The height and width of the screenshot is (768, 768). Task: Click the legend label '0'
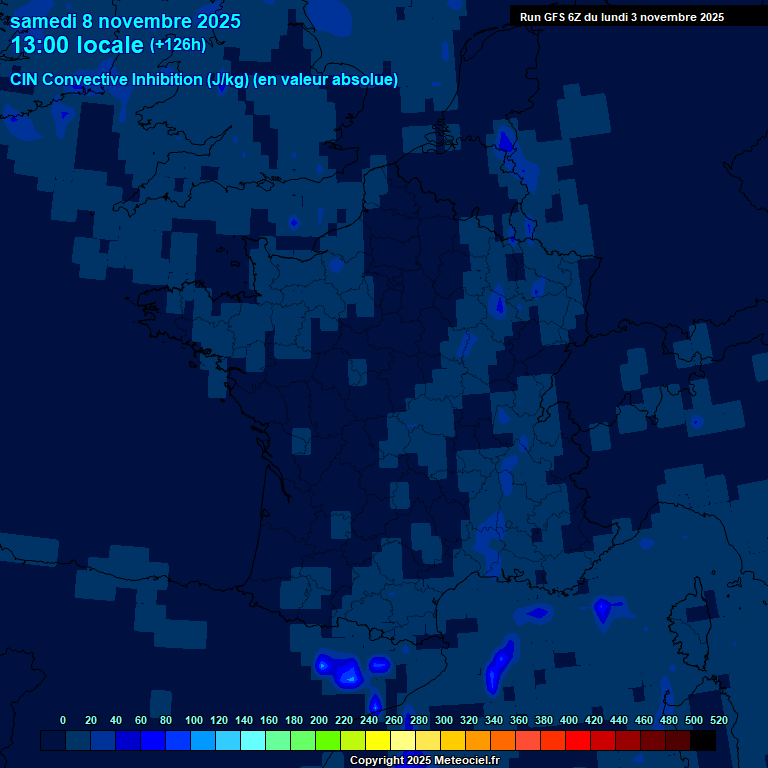[63, 720]
